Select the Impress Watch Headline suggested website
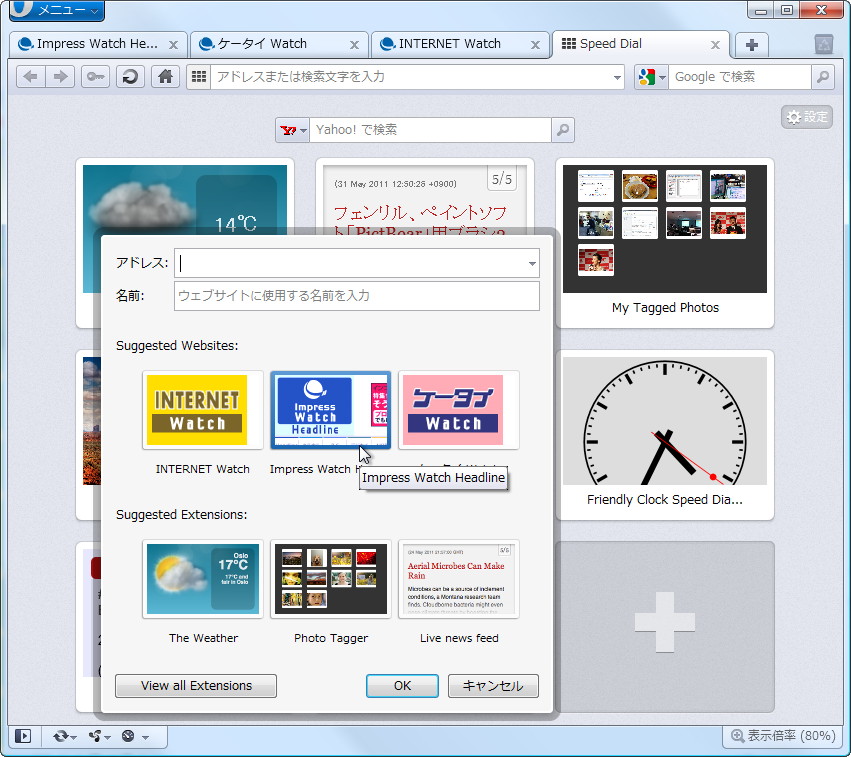 [x=331, y=410]
